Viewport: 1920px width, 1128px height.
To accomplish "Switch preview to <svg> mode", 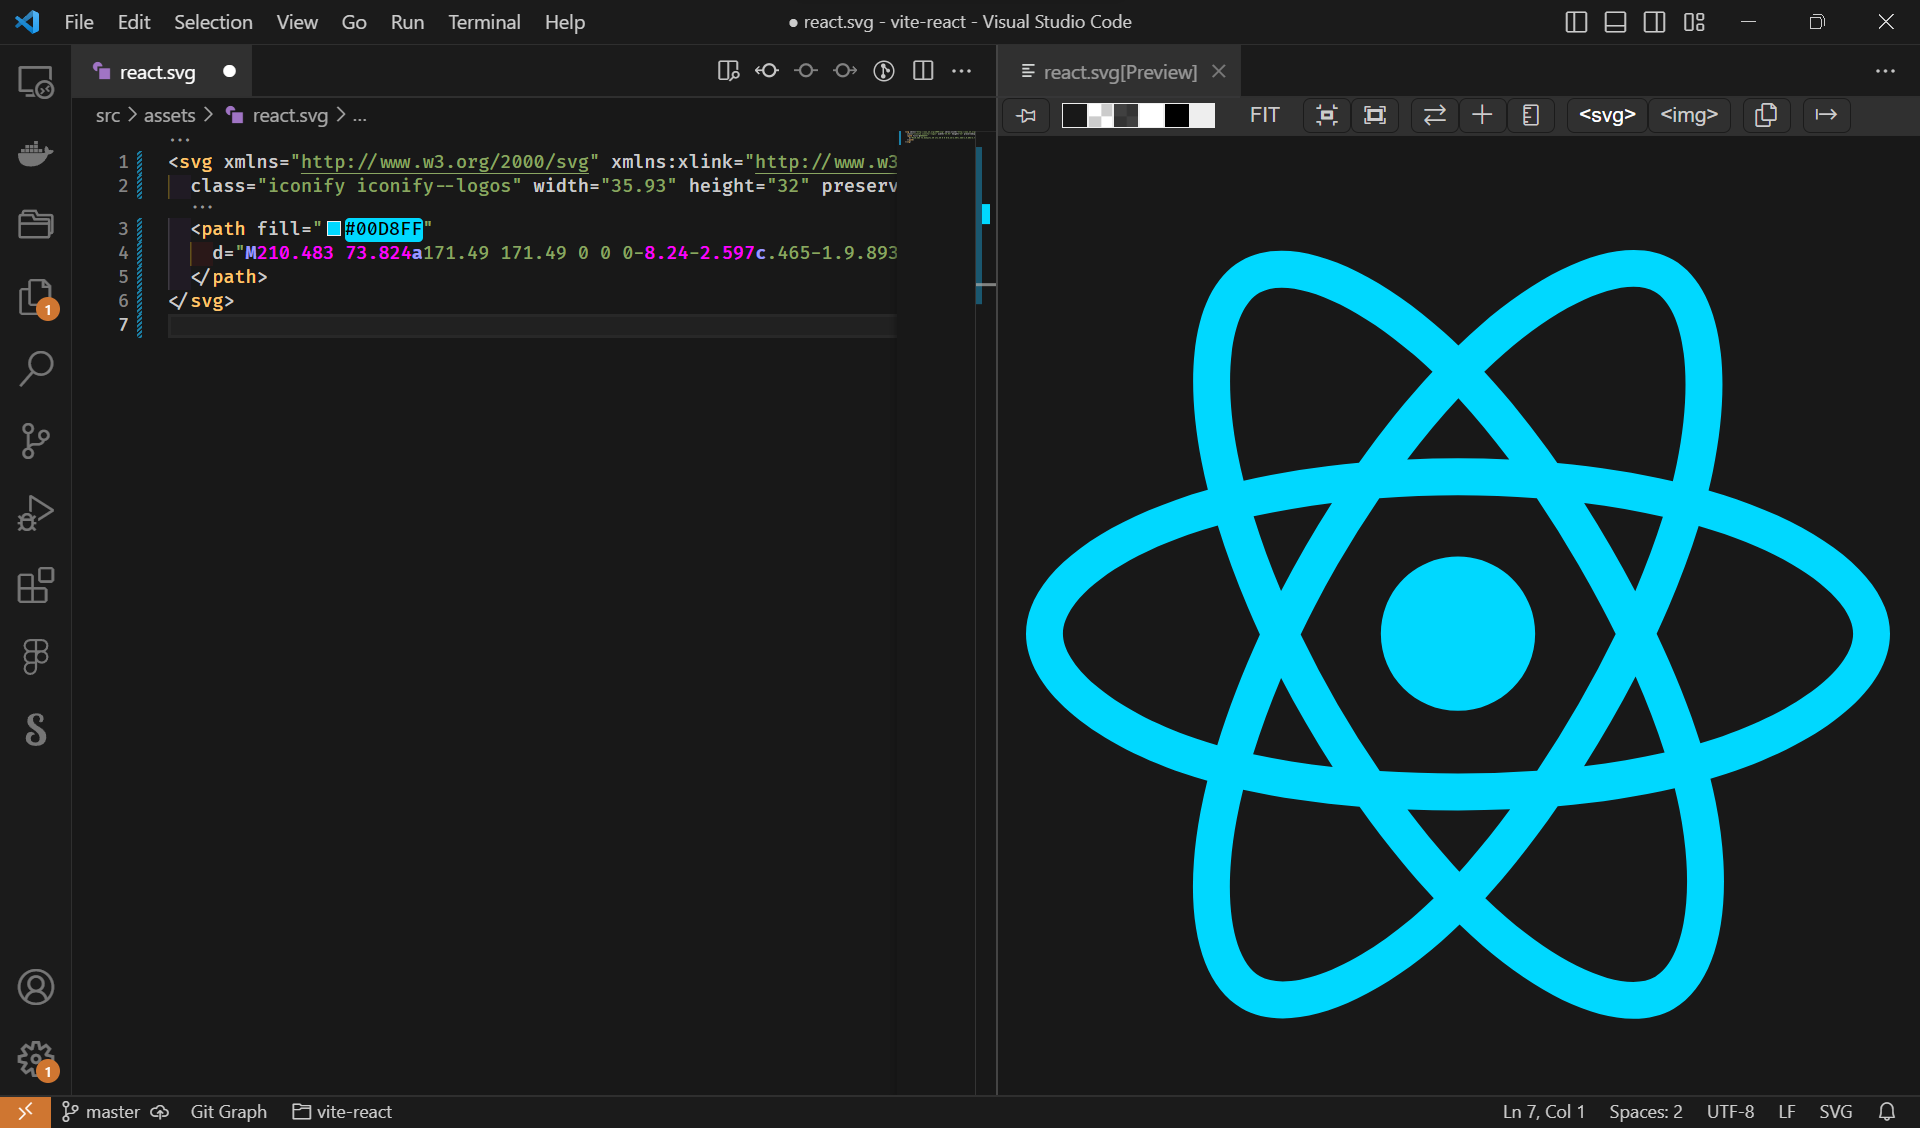I will coord(1607,116).
